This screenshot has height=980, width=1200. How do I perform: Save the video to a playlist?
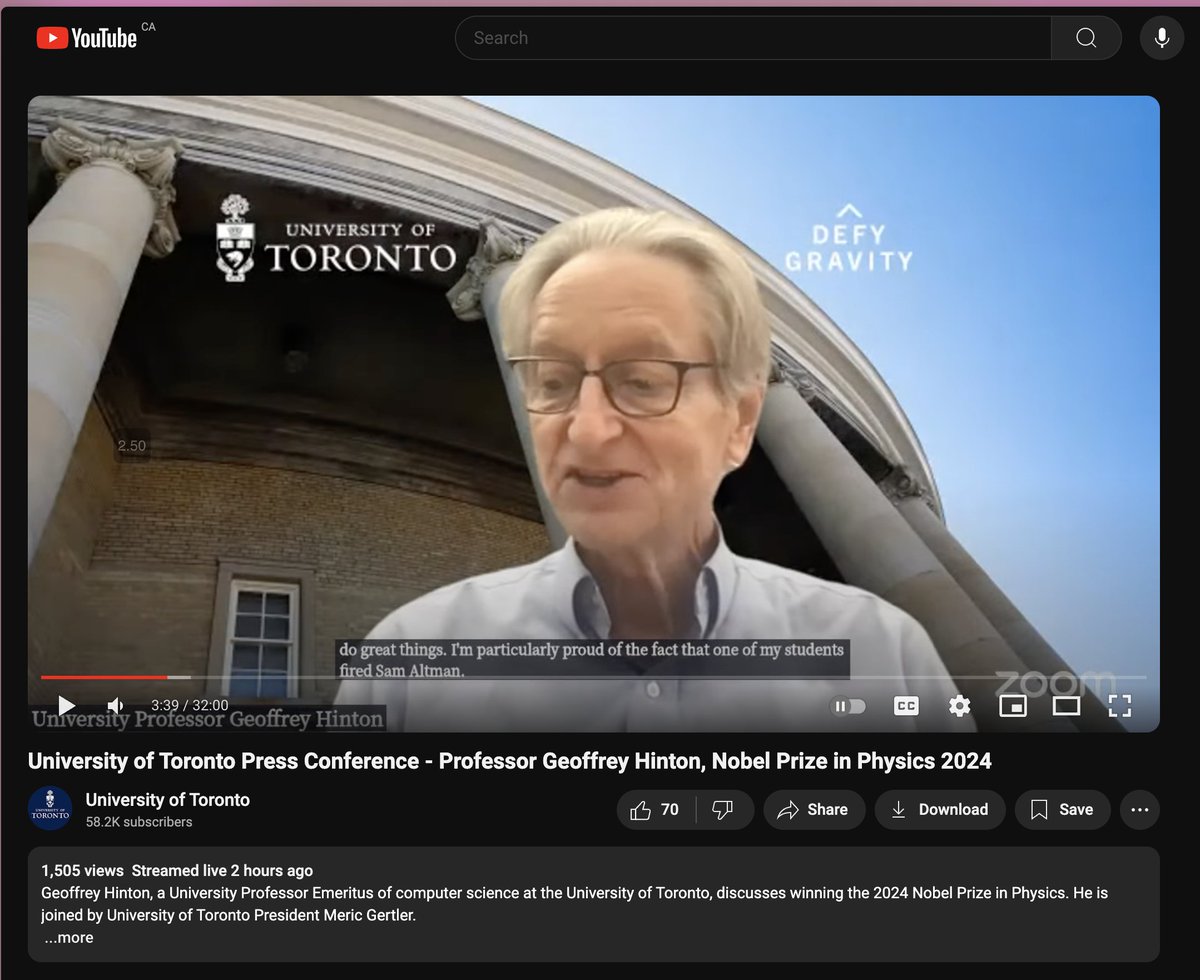click(1062, 810)
